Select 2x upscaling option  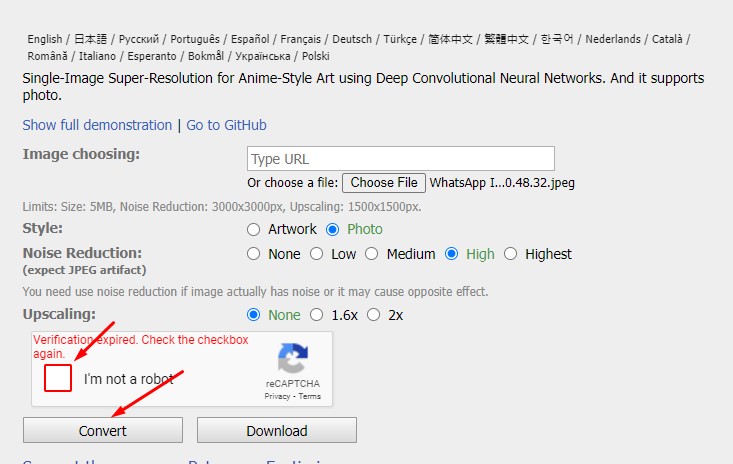pos(374,315)
